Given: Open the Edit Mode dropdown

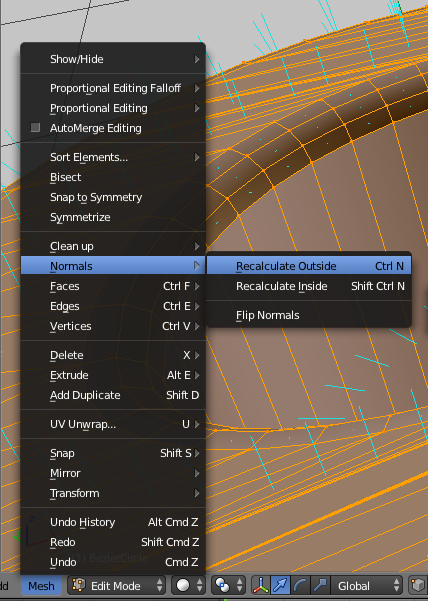Looking at the screenshot, I should click(x=116, y=585).
